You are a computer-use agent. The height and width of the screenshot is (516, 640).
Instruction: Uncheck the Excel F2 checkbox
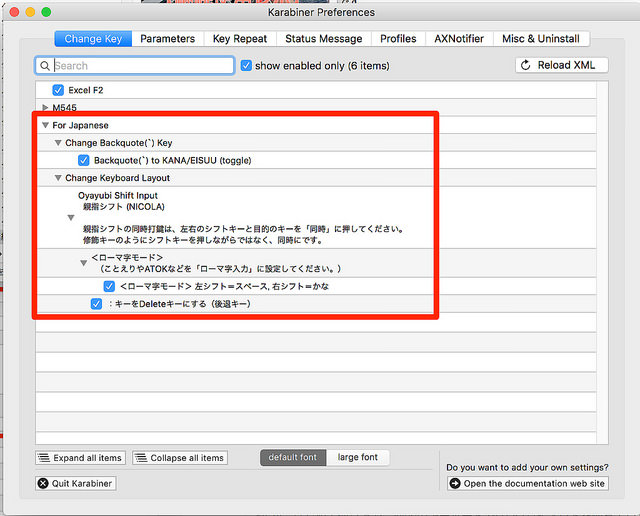coord(58,90)
